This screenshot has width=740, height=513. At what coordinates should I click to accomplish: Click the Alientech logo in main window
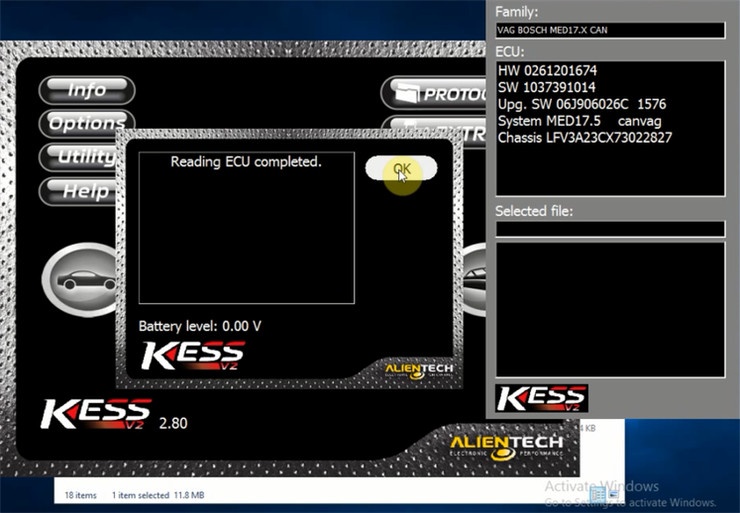pyautogui.click(x=505, y=444)
